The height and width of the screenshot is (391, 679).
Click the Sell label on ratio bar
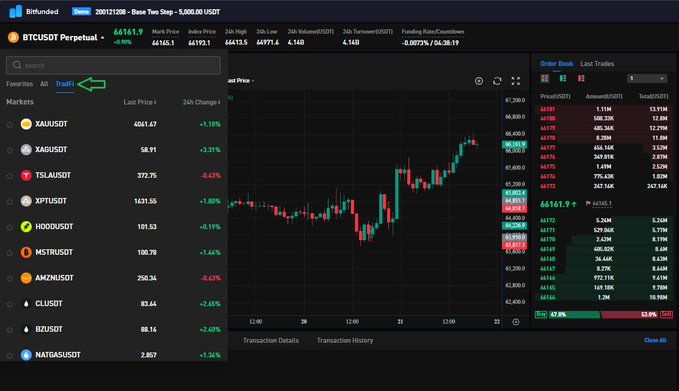(666, 314)
